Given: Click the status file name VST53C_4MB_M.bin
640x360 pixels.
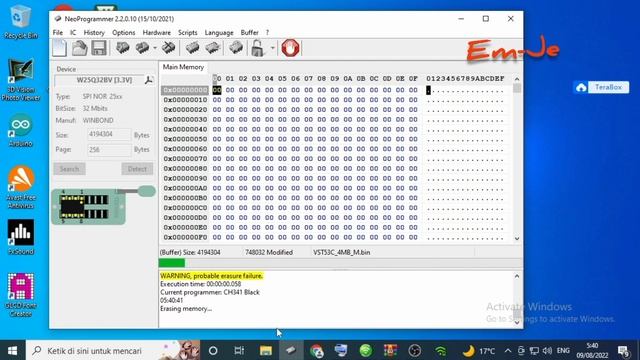Looking at the screenshot, I should 342,253.
